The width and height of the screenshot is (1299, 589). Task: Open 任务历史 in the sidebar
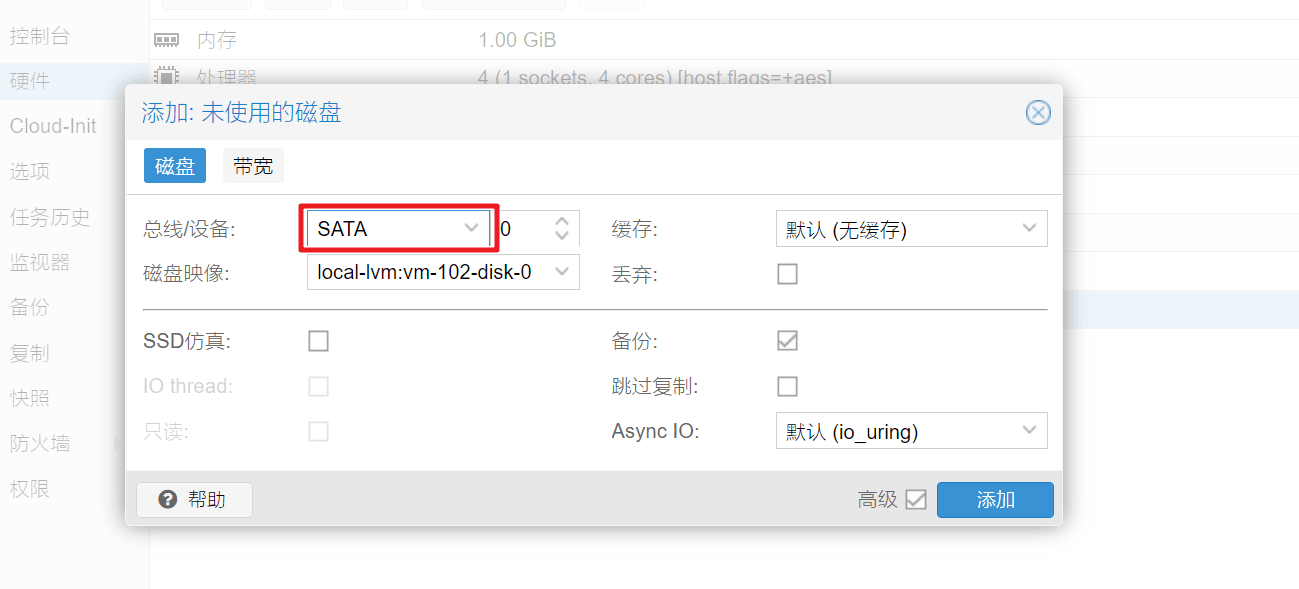coord(50,217)
